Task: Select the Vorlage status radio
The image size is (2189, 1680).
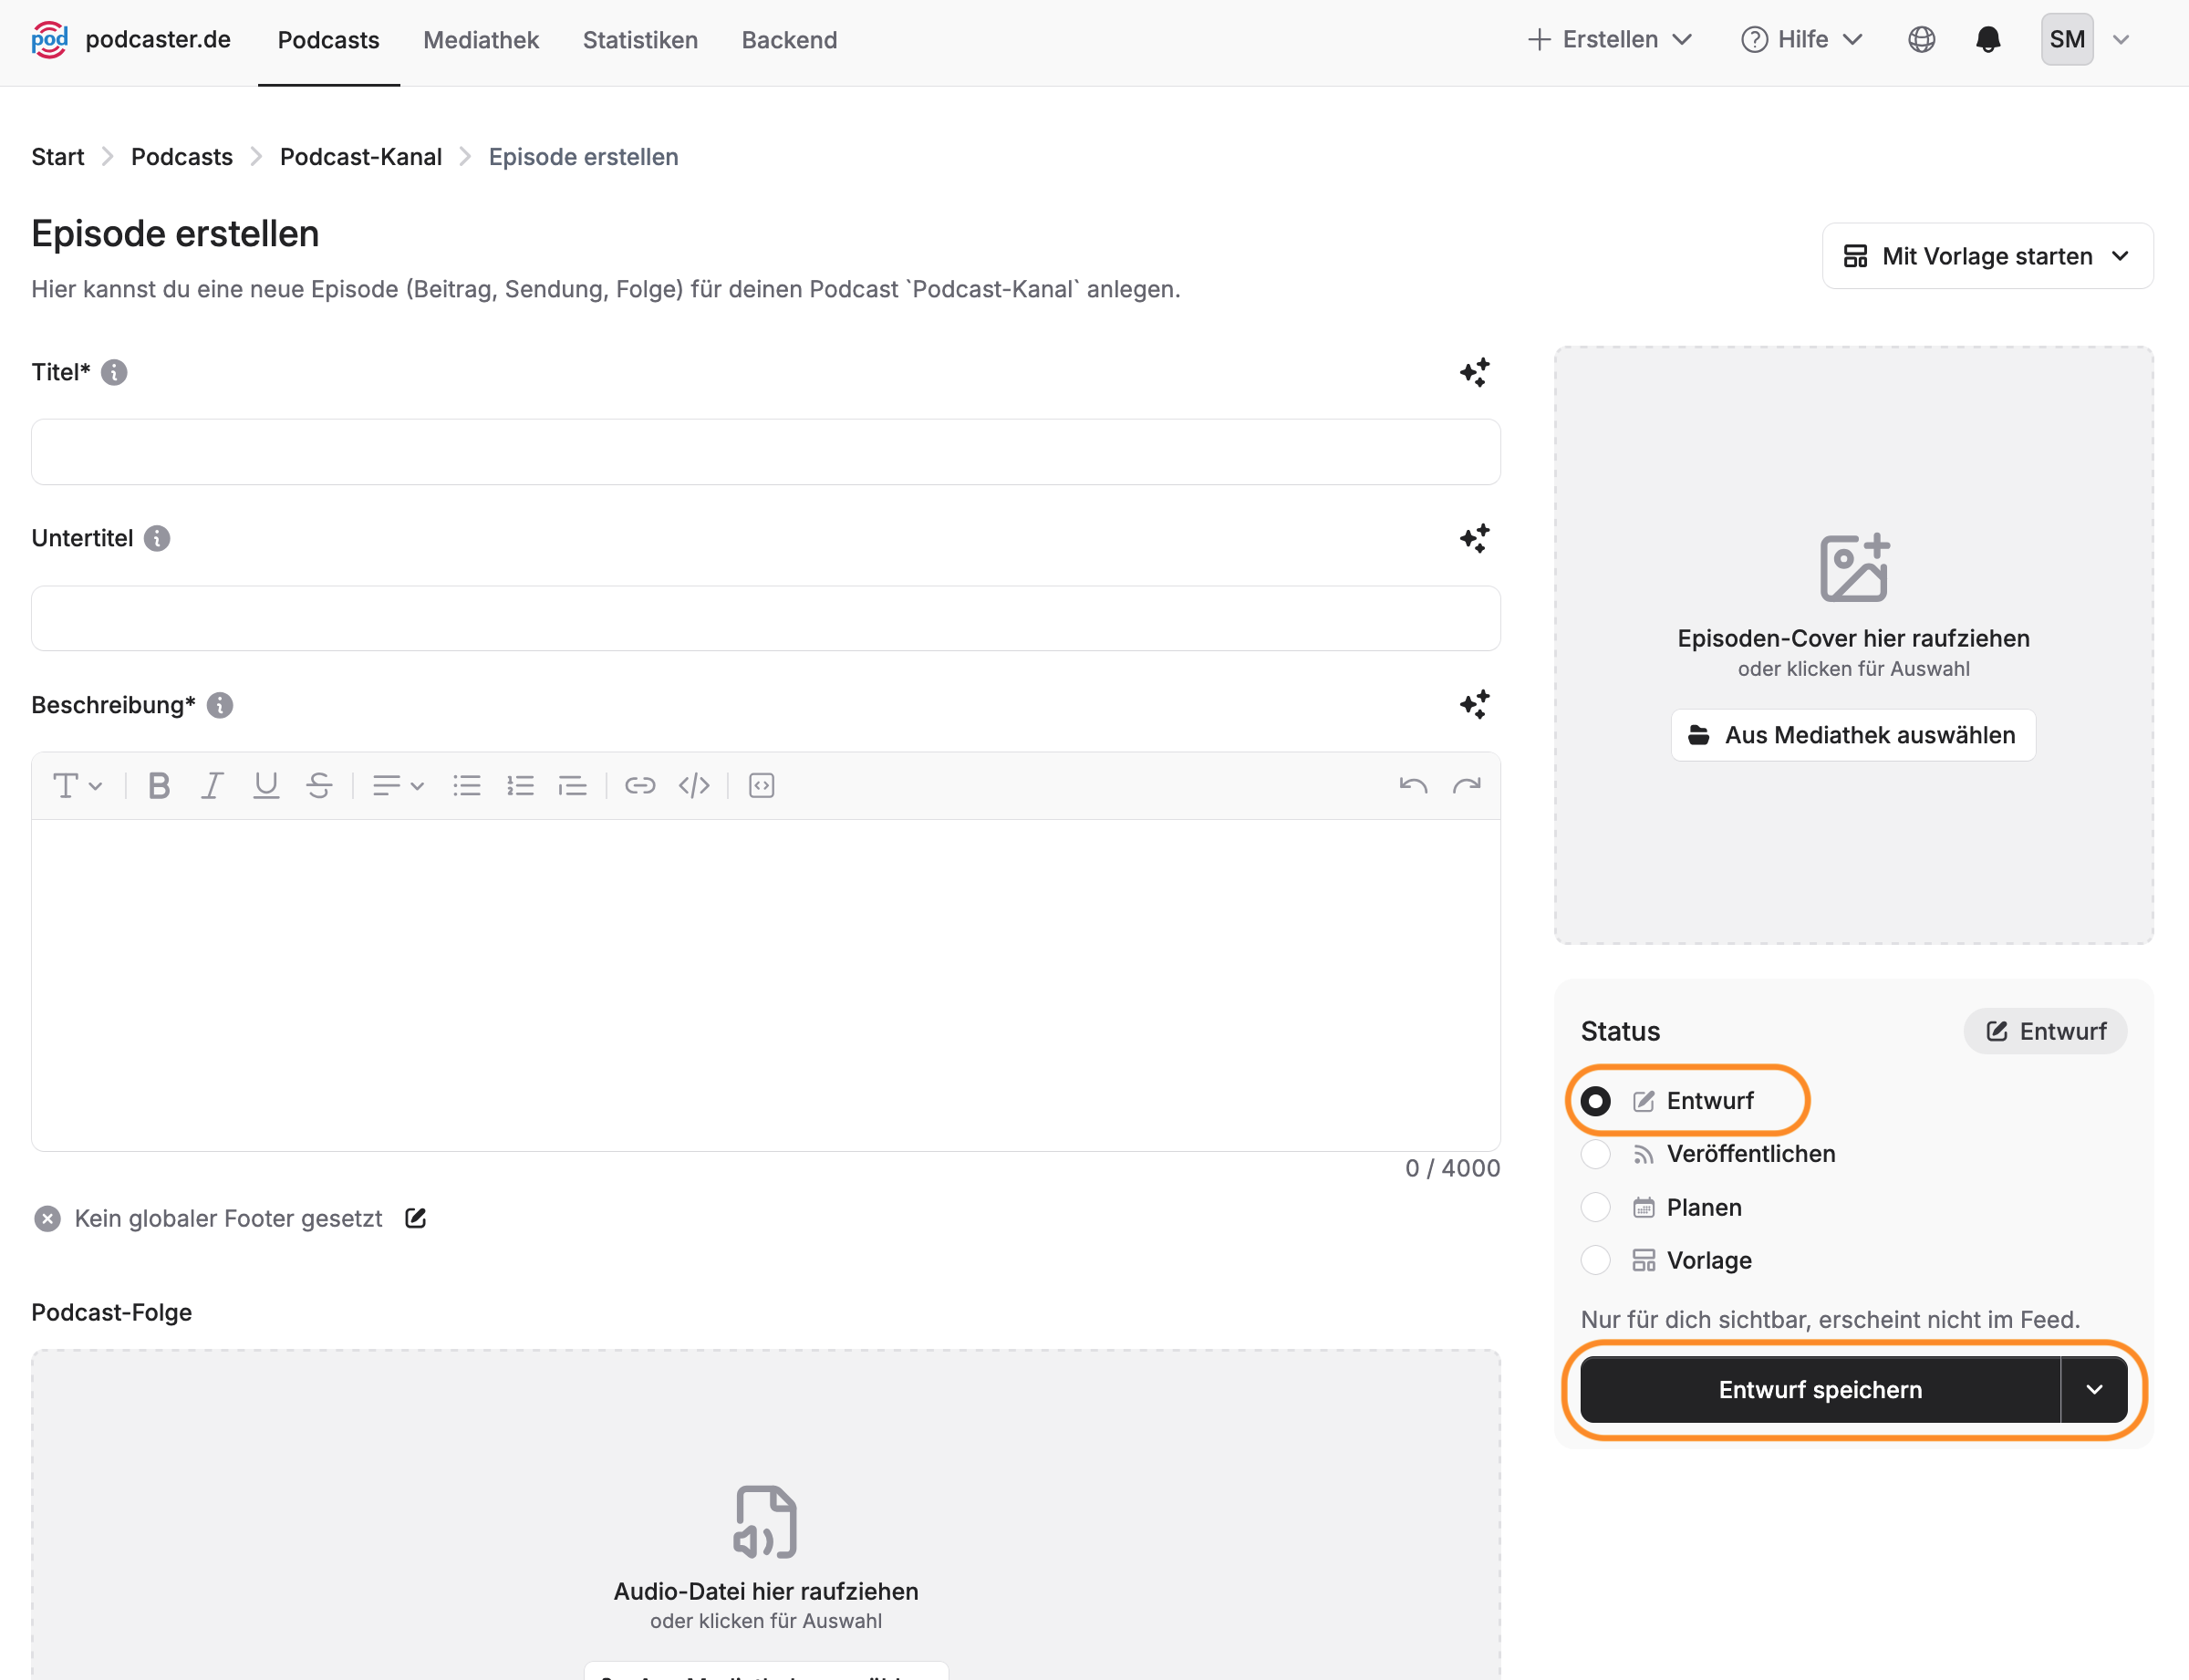Action: click(x=1595, y=1261)
